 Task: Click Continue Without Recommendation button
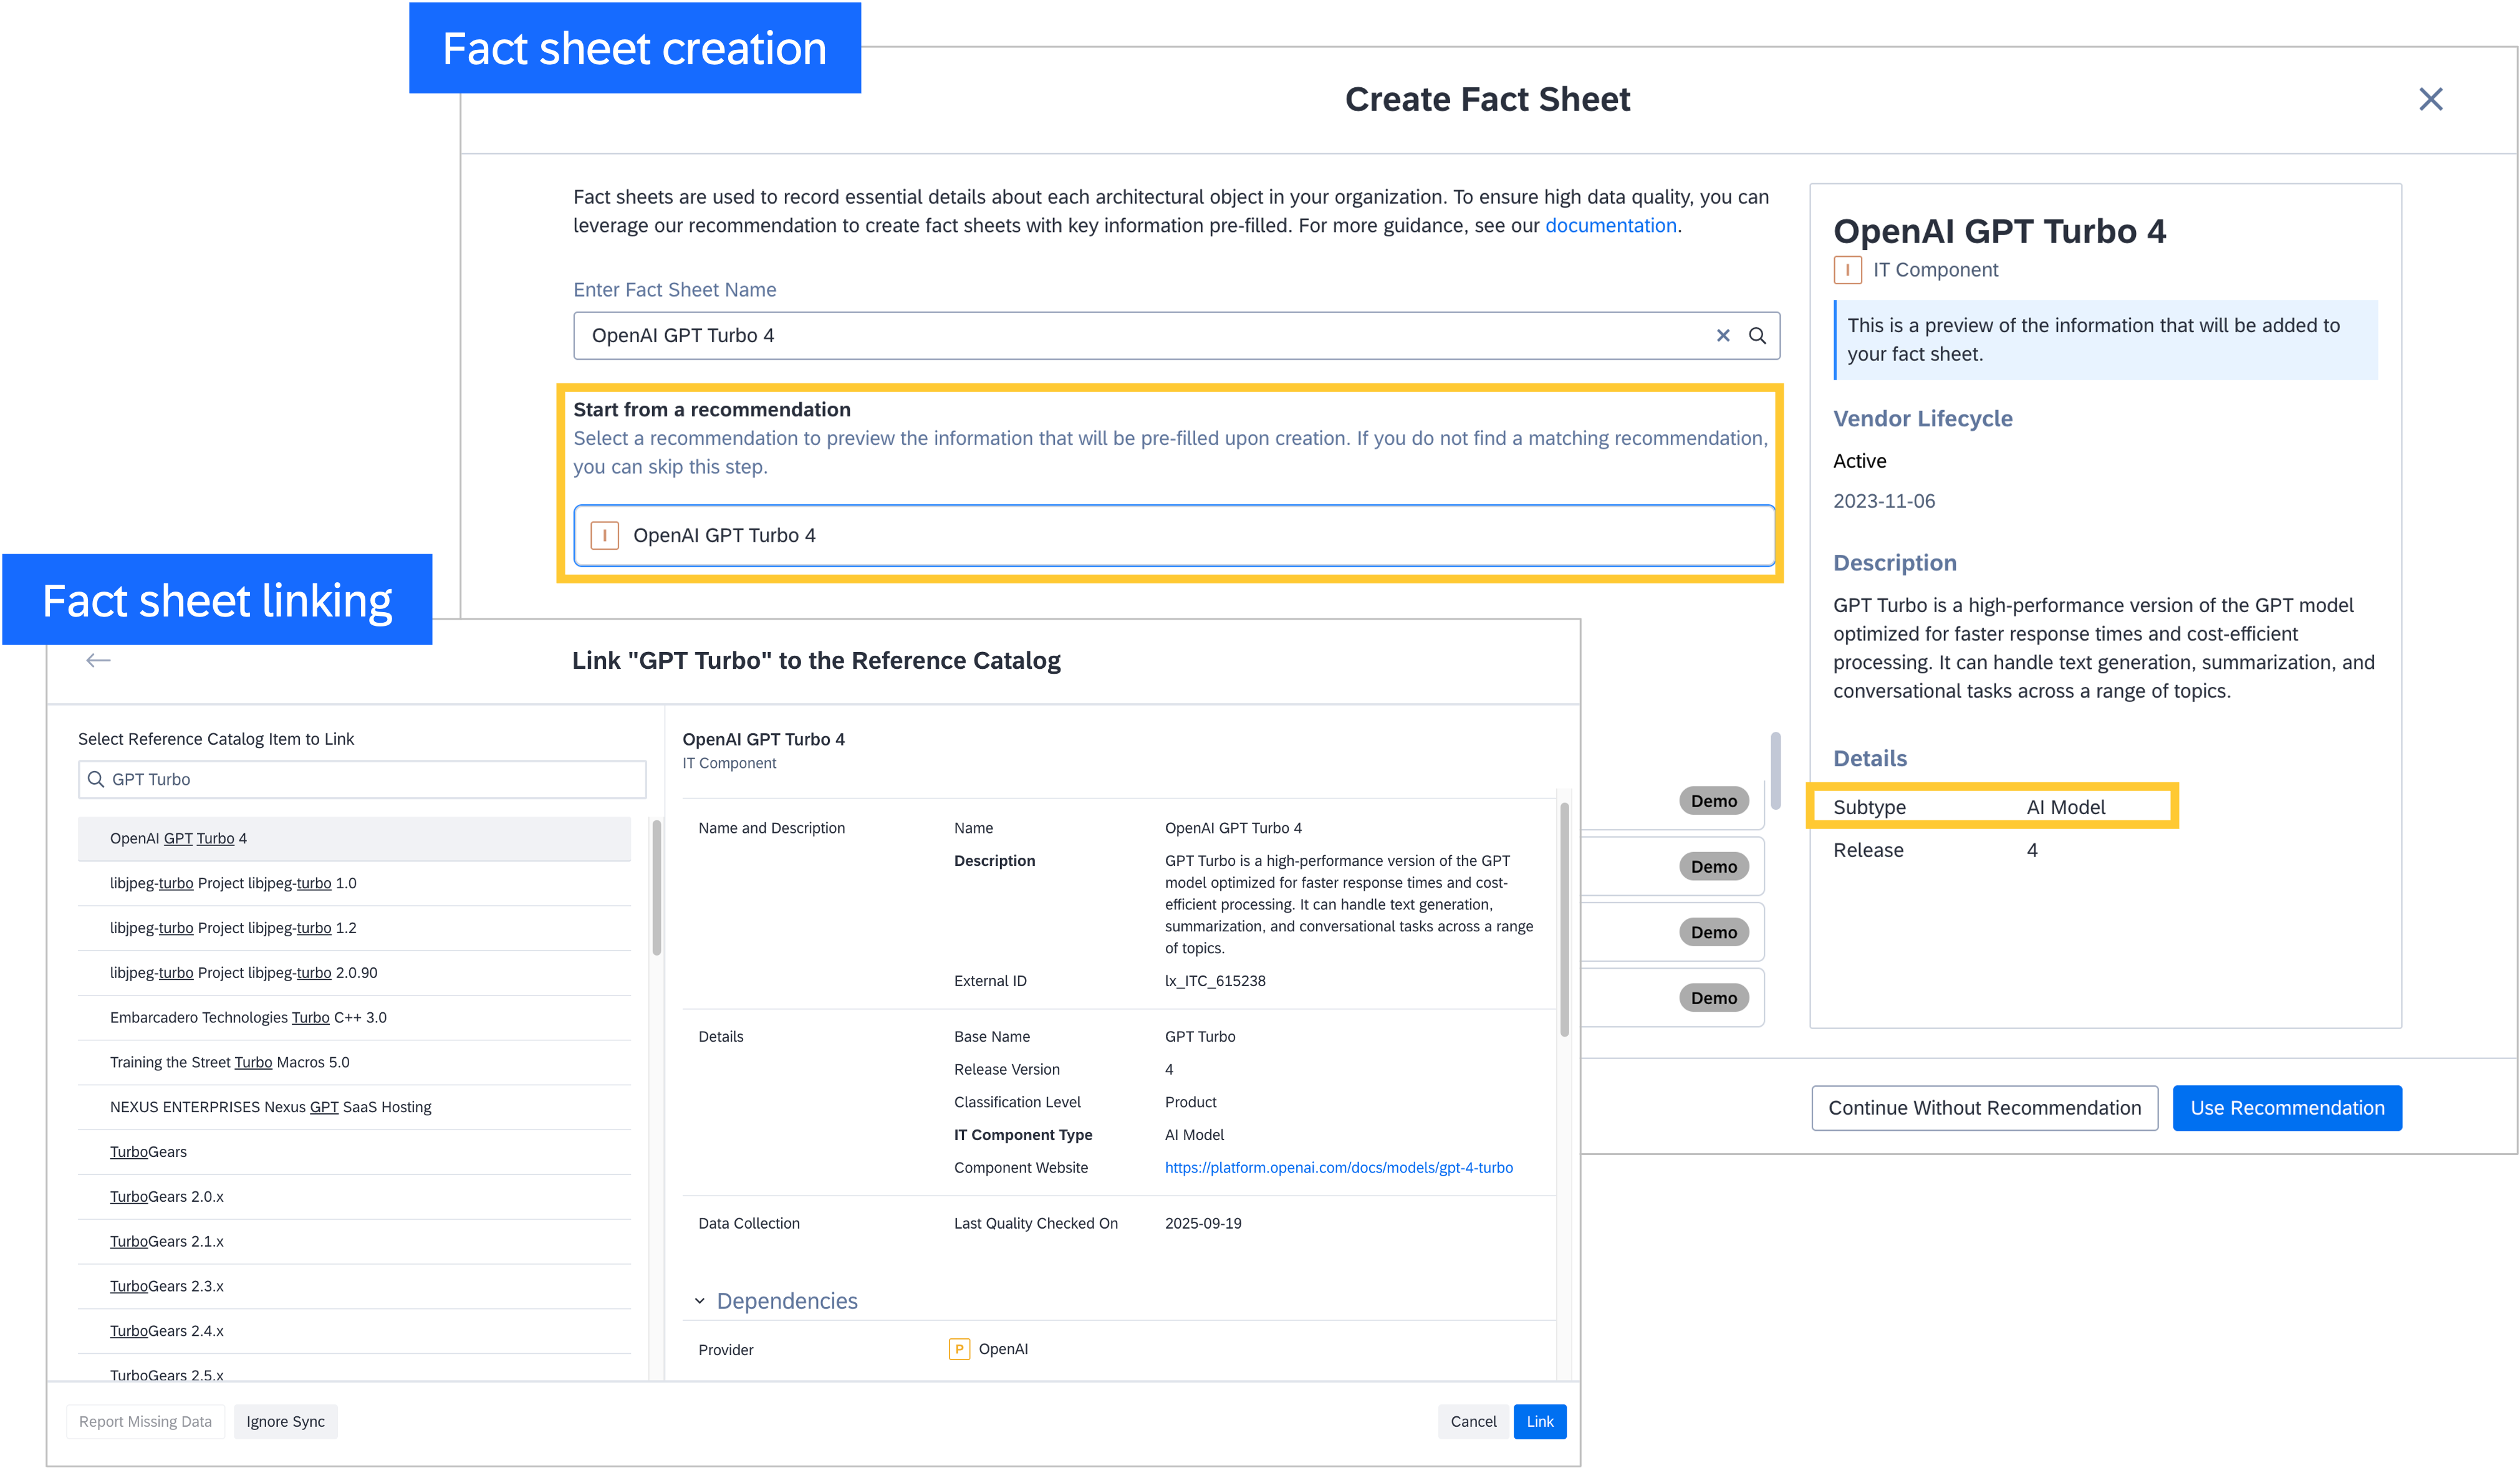pos(1984,1108)
